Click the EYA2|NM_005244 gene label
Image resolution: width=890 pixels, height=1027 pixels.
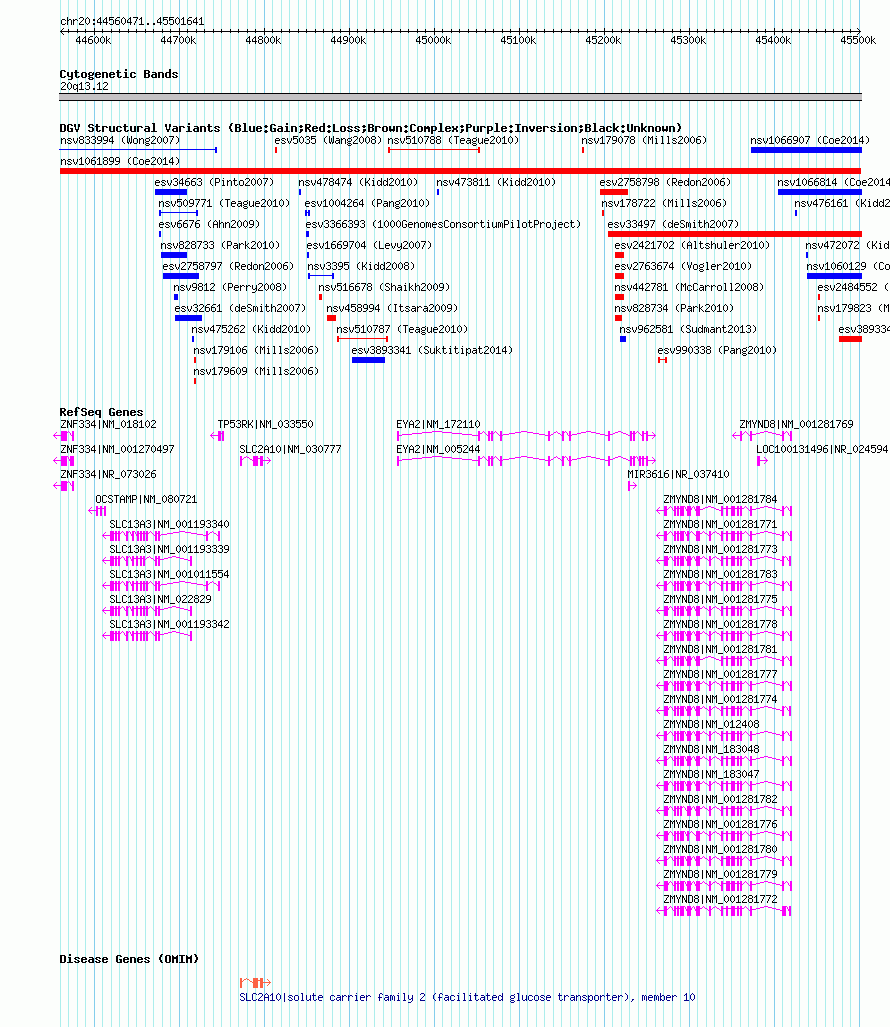coord(438,449)
